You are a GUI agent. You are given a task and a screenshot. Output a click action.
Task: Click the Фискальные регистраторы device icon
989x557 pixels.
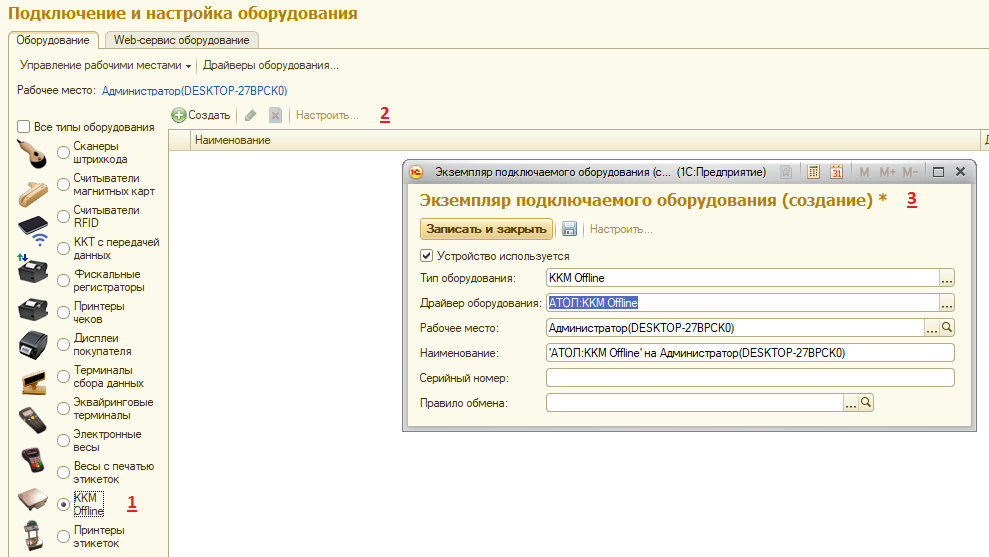tap(33, 309)
